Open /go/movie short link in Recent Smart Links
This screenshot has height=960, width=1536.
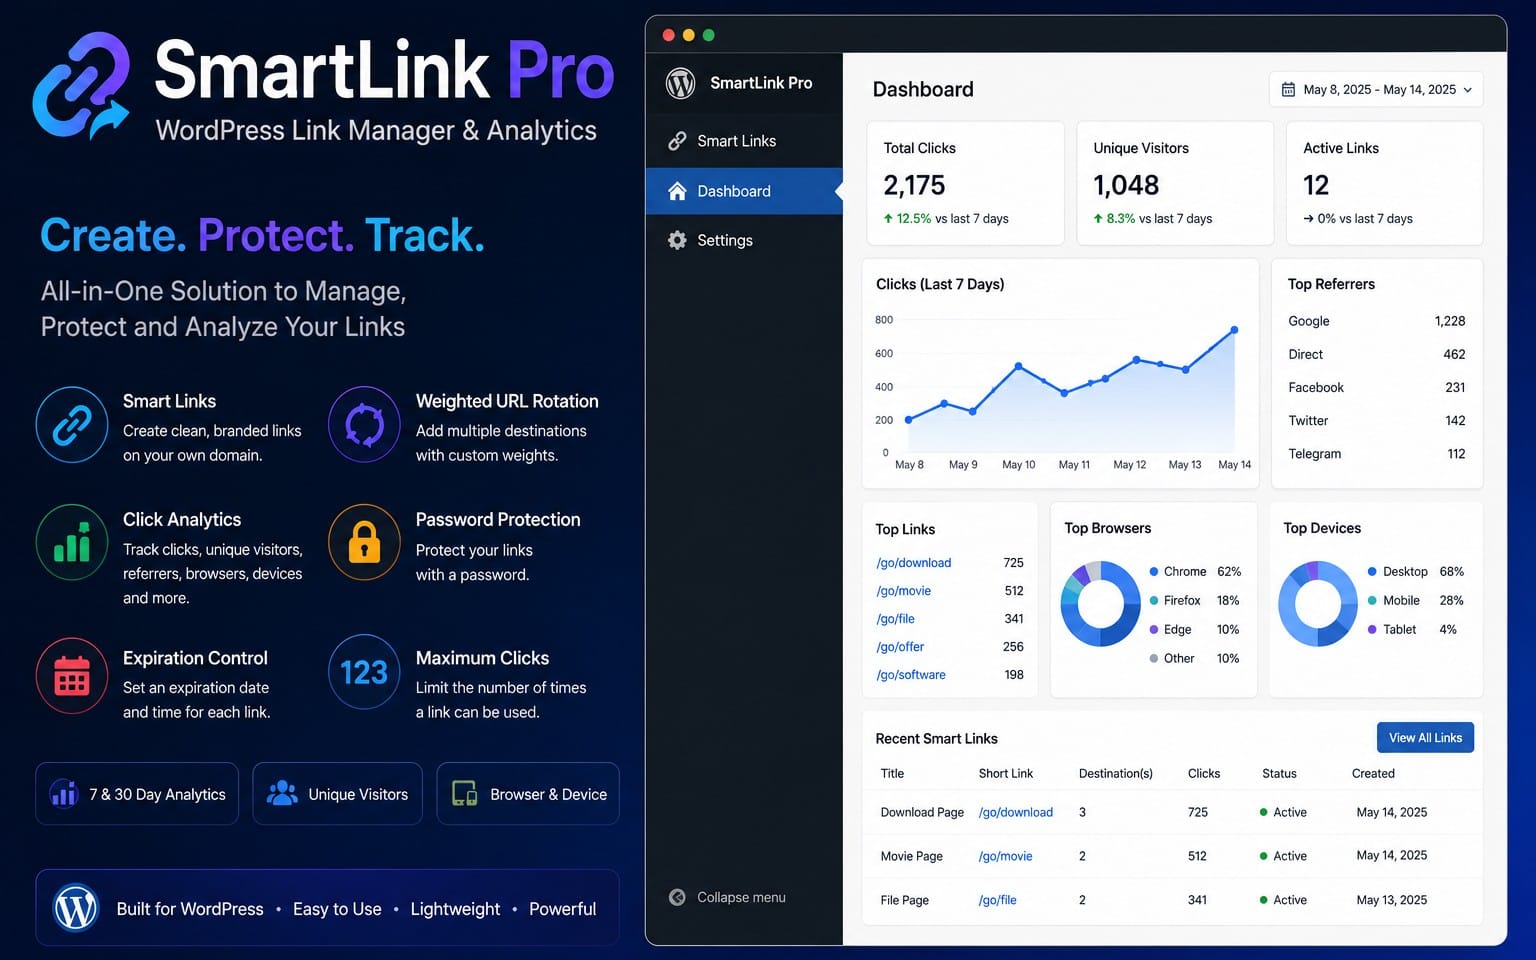[x=1005, y=856]
